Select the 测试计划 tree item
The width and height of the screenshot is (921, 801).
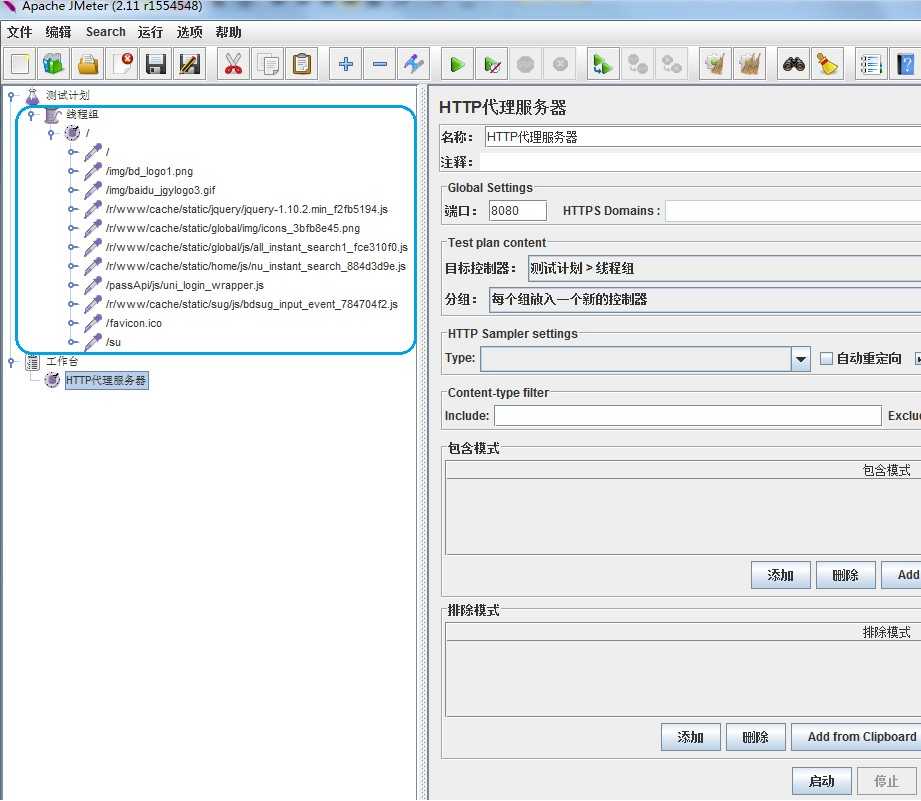68,95
